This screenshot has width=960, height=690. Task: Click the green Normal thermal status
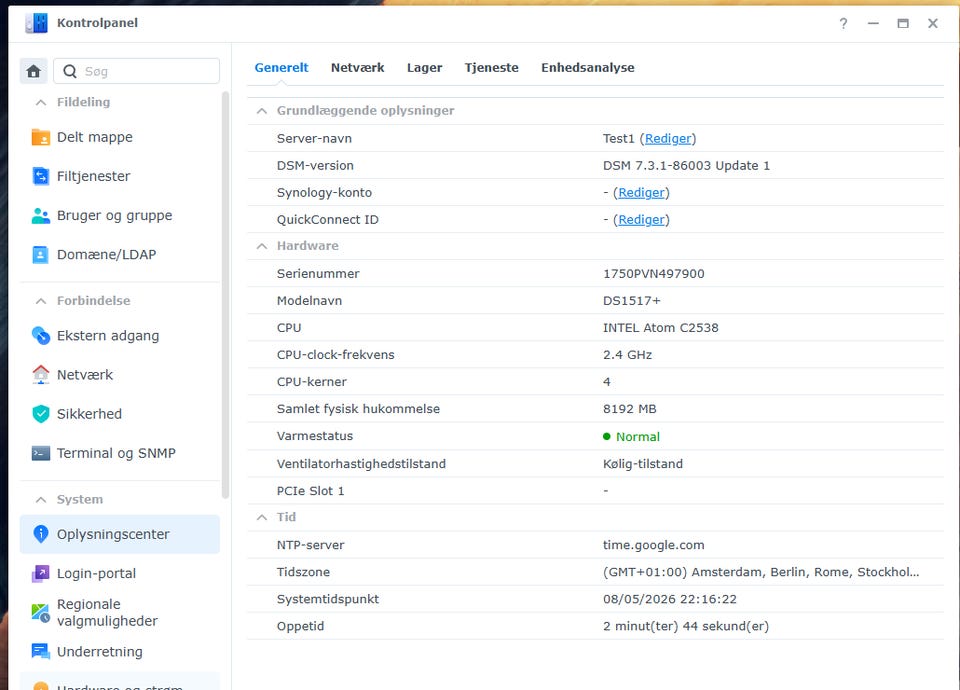(x=631, y=437)
